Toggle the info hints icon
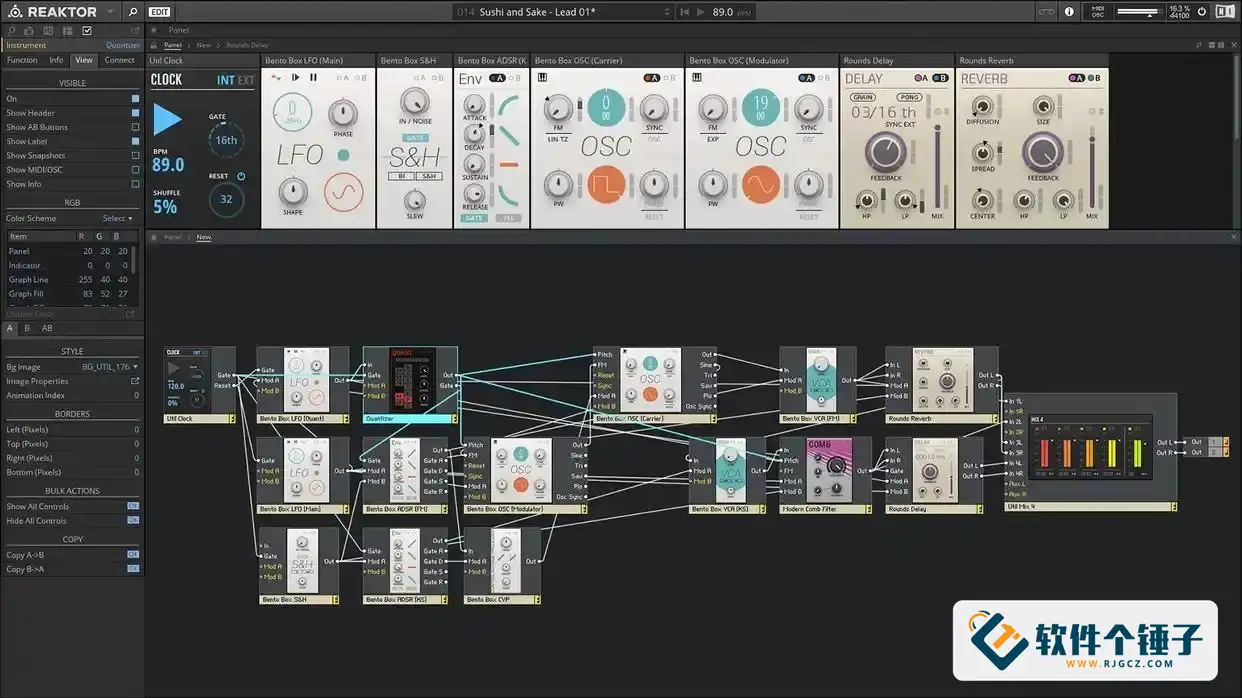This screenshot has width=1242, height=698. tap(1069, 12)
